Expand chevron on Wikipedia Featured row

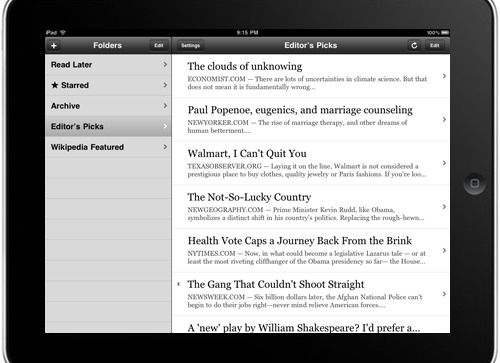pos(165,147)
